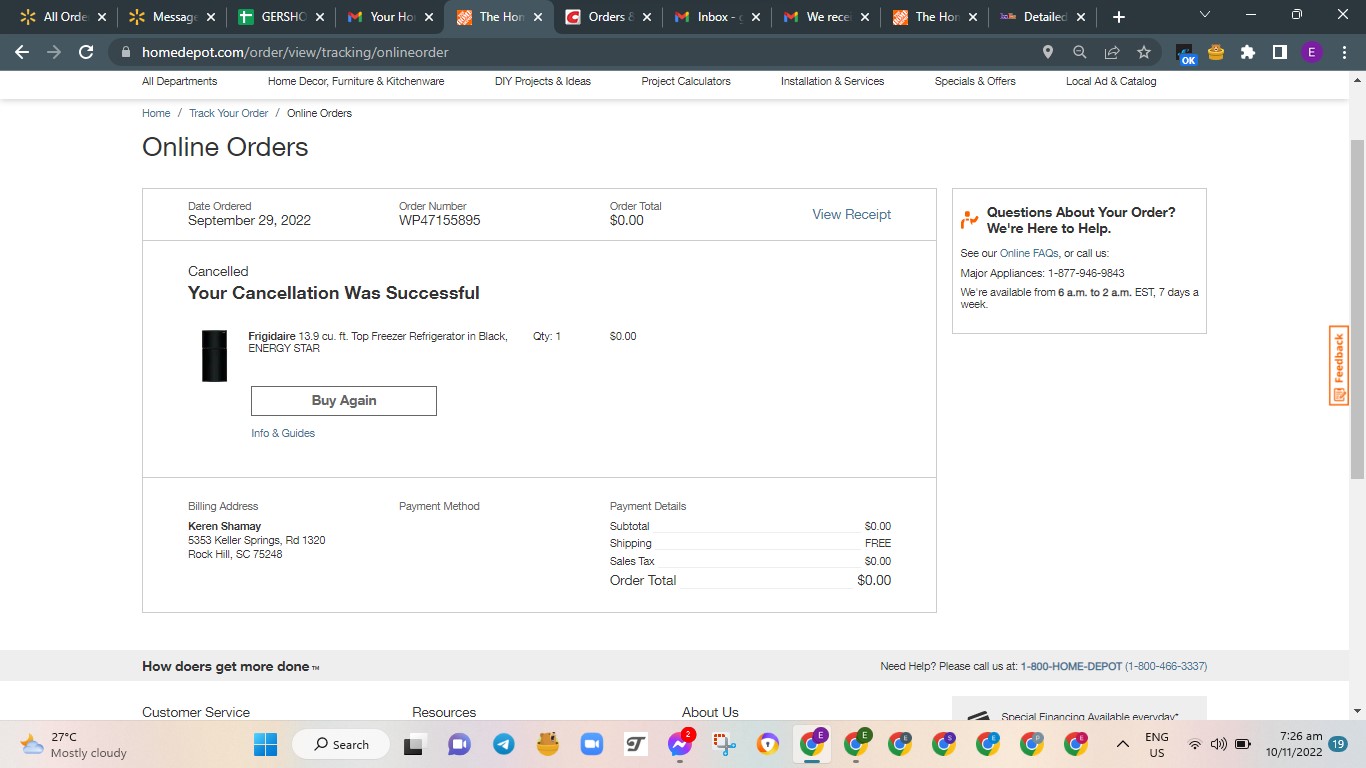Screen dimensions: 1366x768
Task: Open Project Calculators menu
Action: pyautogui.click(x=686, y=81)
